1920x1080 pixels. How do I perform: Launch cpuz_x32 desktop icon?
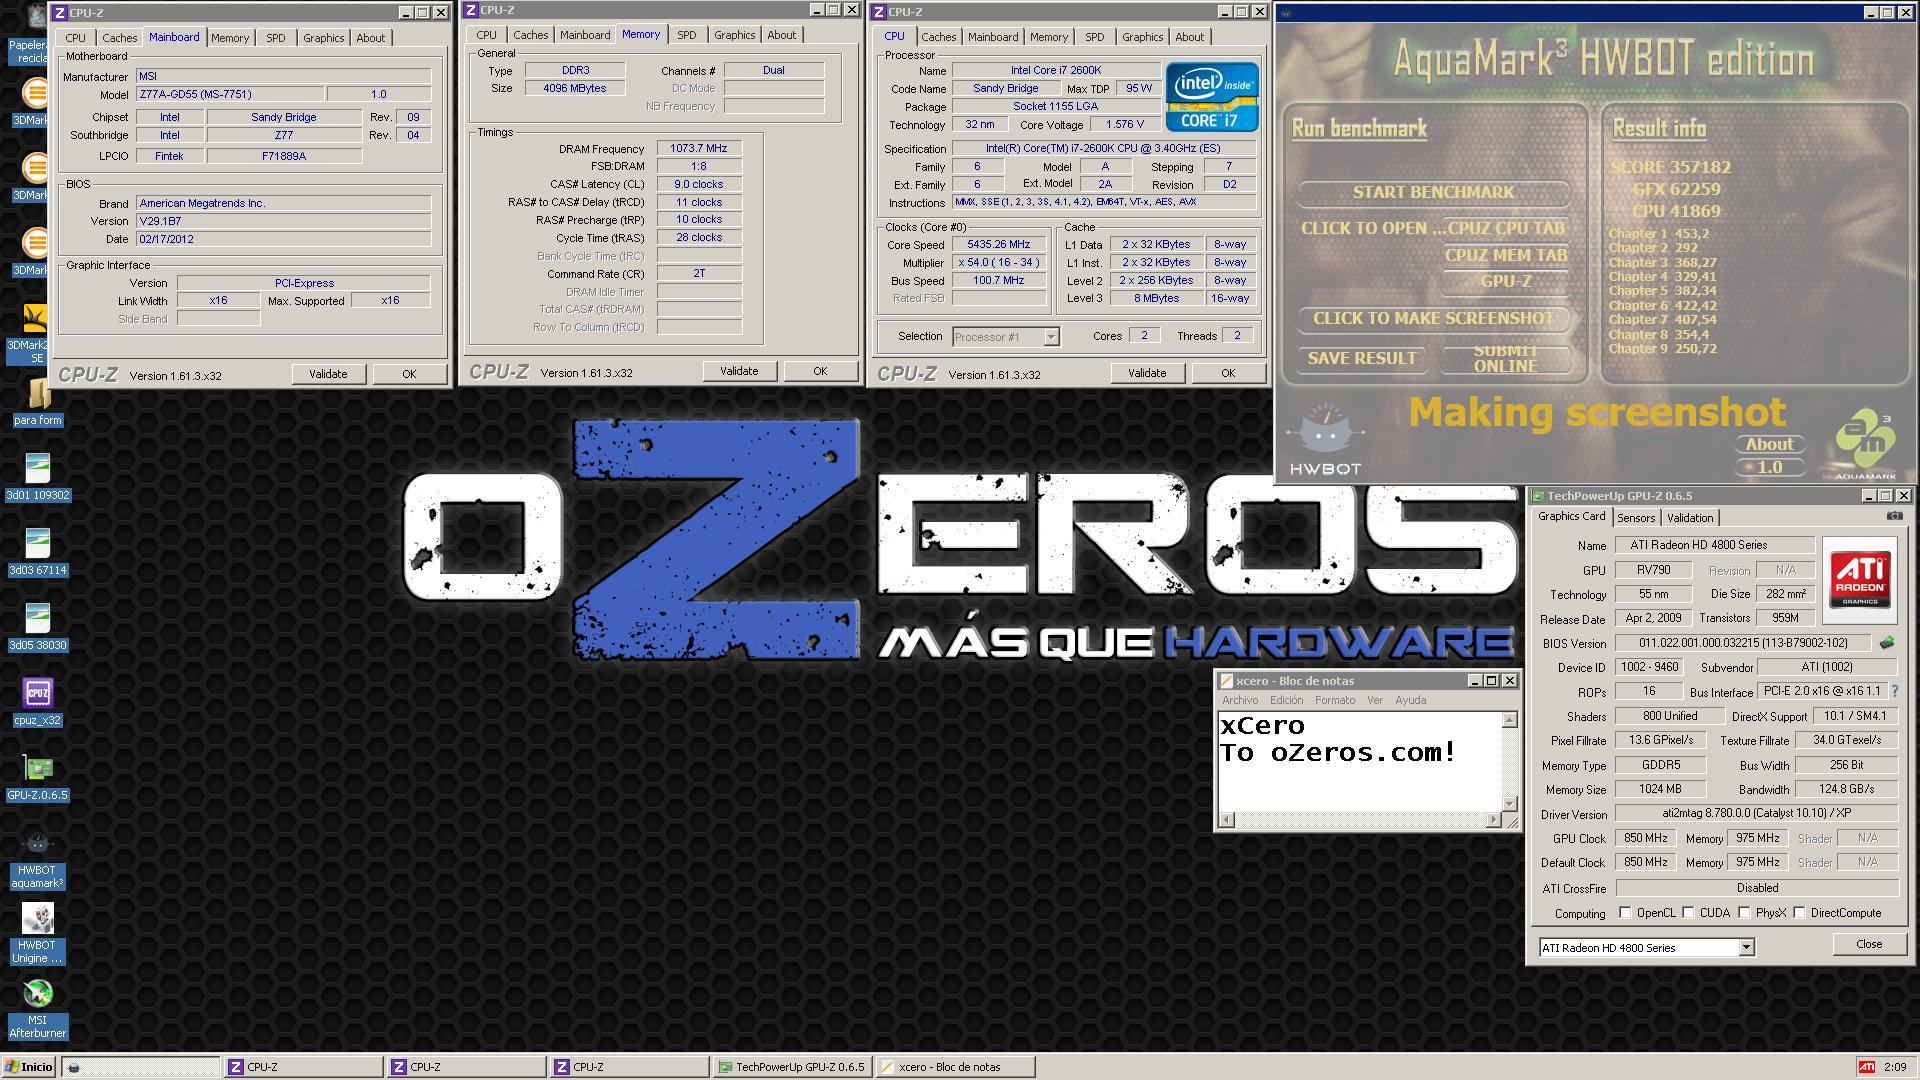tap(37, 702)
